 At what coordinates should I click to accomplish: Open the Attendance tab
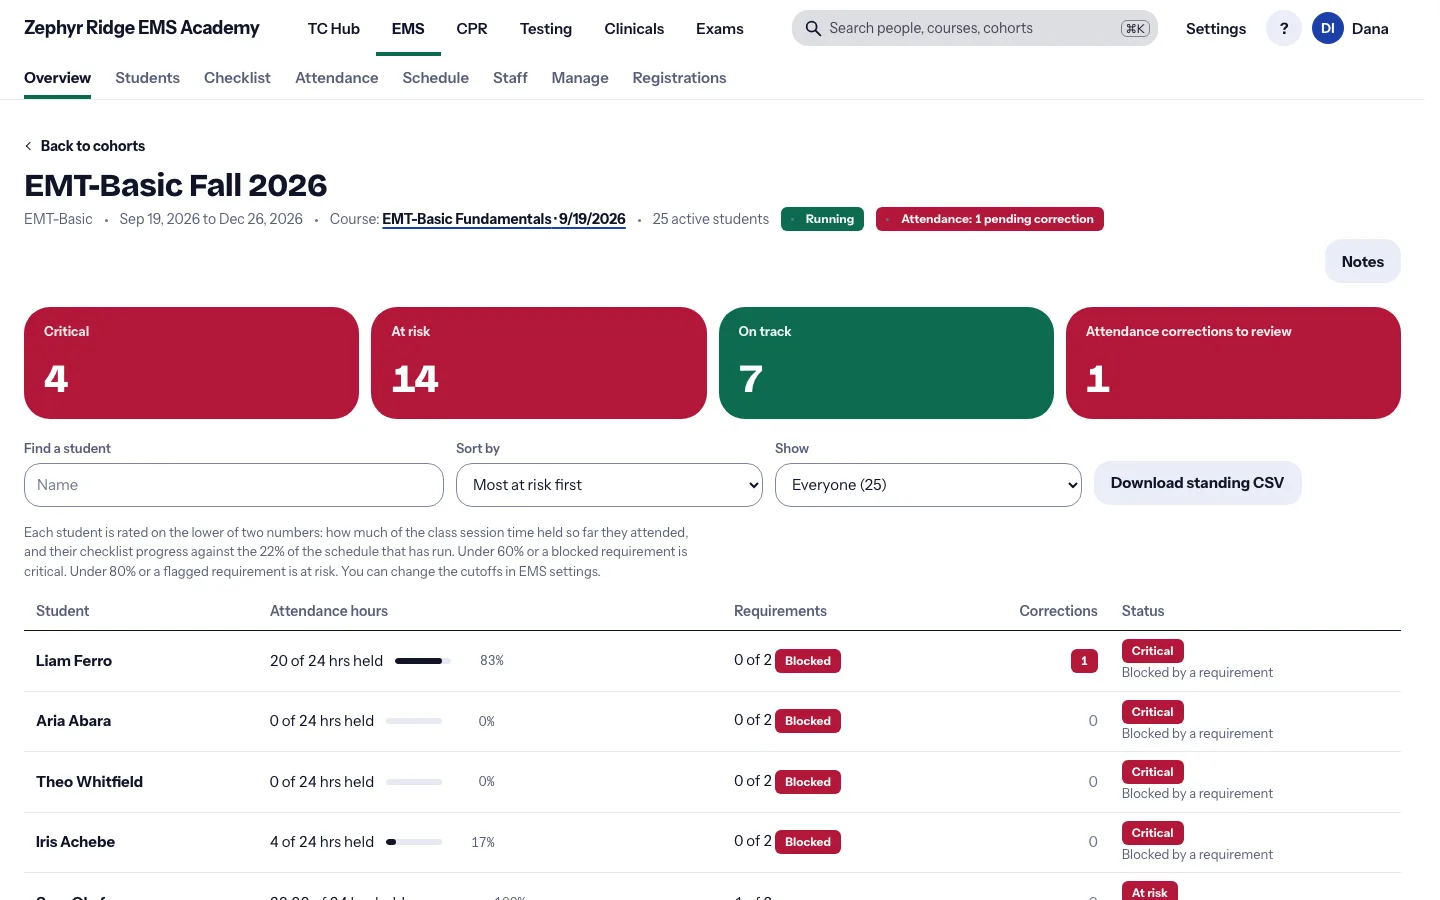336,78
